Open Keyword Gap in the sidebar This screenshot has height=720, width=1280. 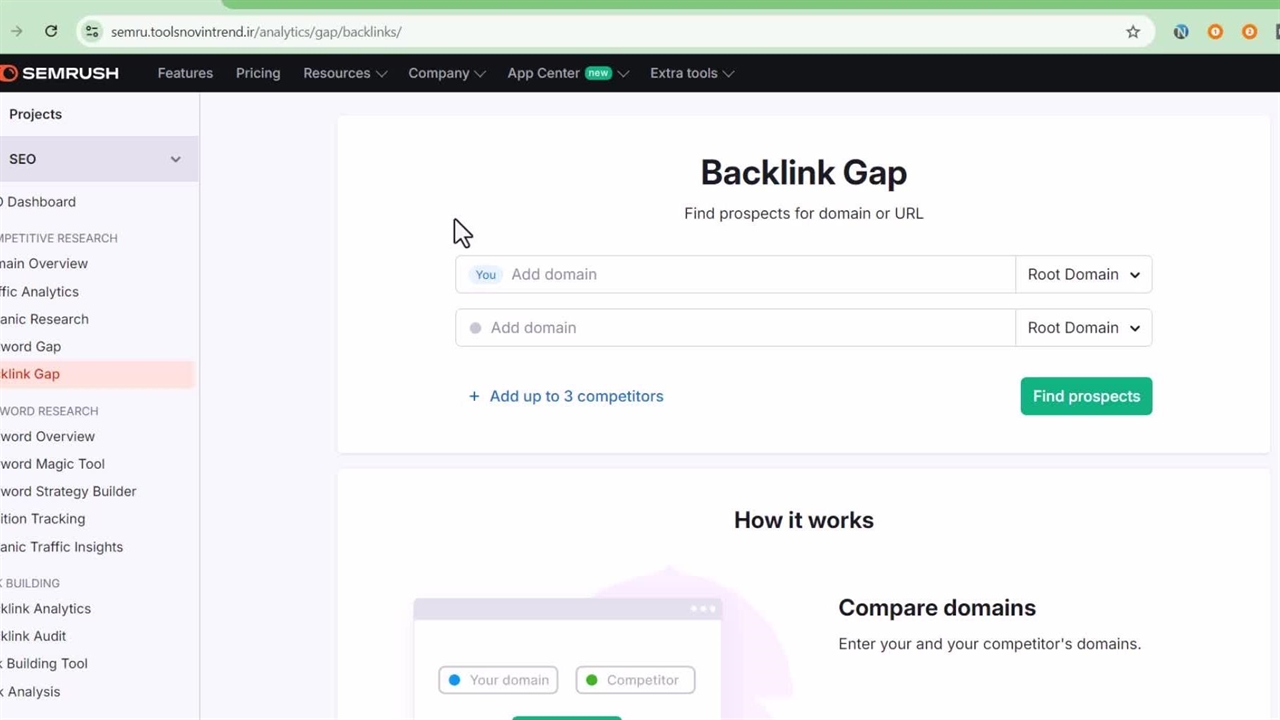pyautogui.click(x=30, y=347)
